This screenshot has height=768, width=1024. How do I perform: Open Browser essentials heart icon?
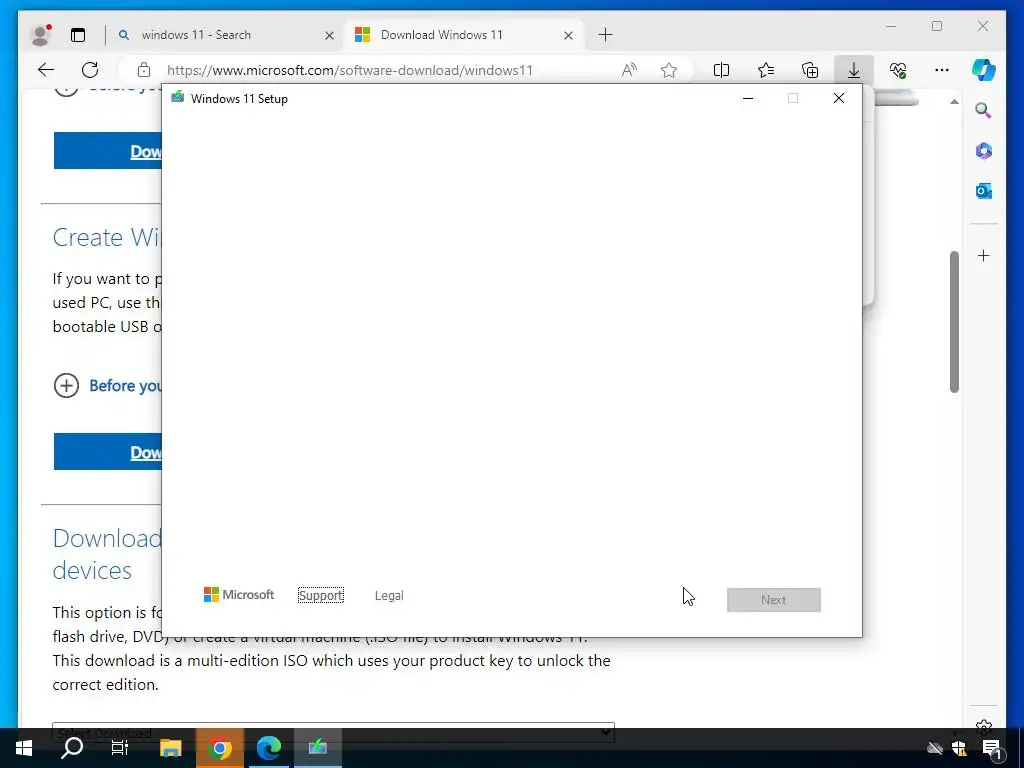[x=898, y=70]
